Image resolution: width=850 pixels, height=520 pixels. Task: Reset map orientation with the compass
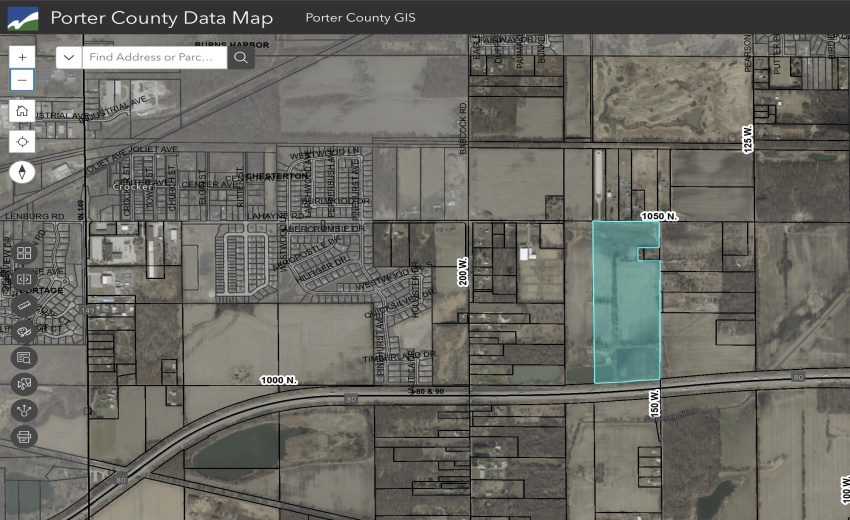(22, 172)
